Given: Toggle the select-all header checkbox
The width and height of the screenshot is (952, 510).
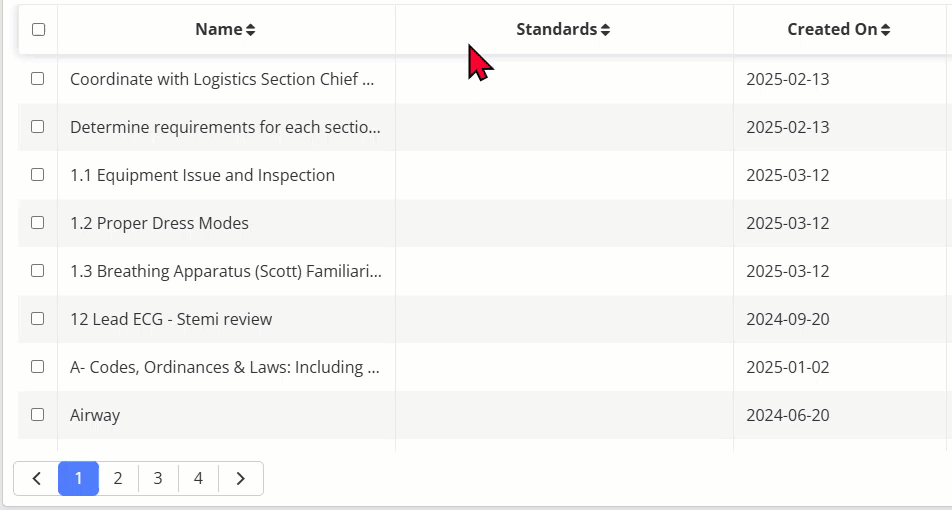Looking at the screenshot, I should point(38,29).
